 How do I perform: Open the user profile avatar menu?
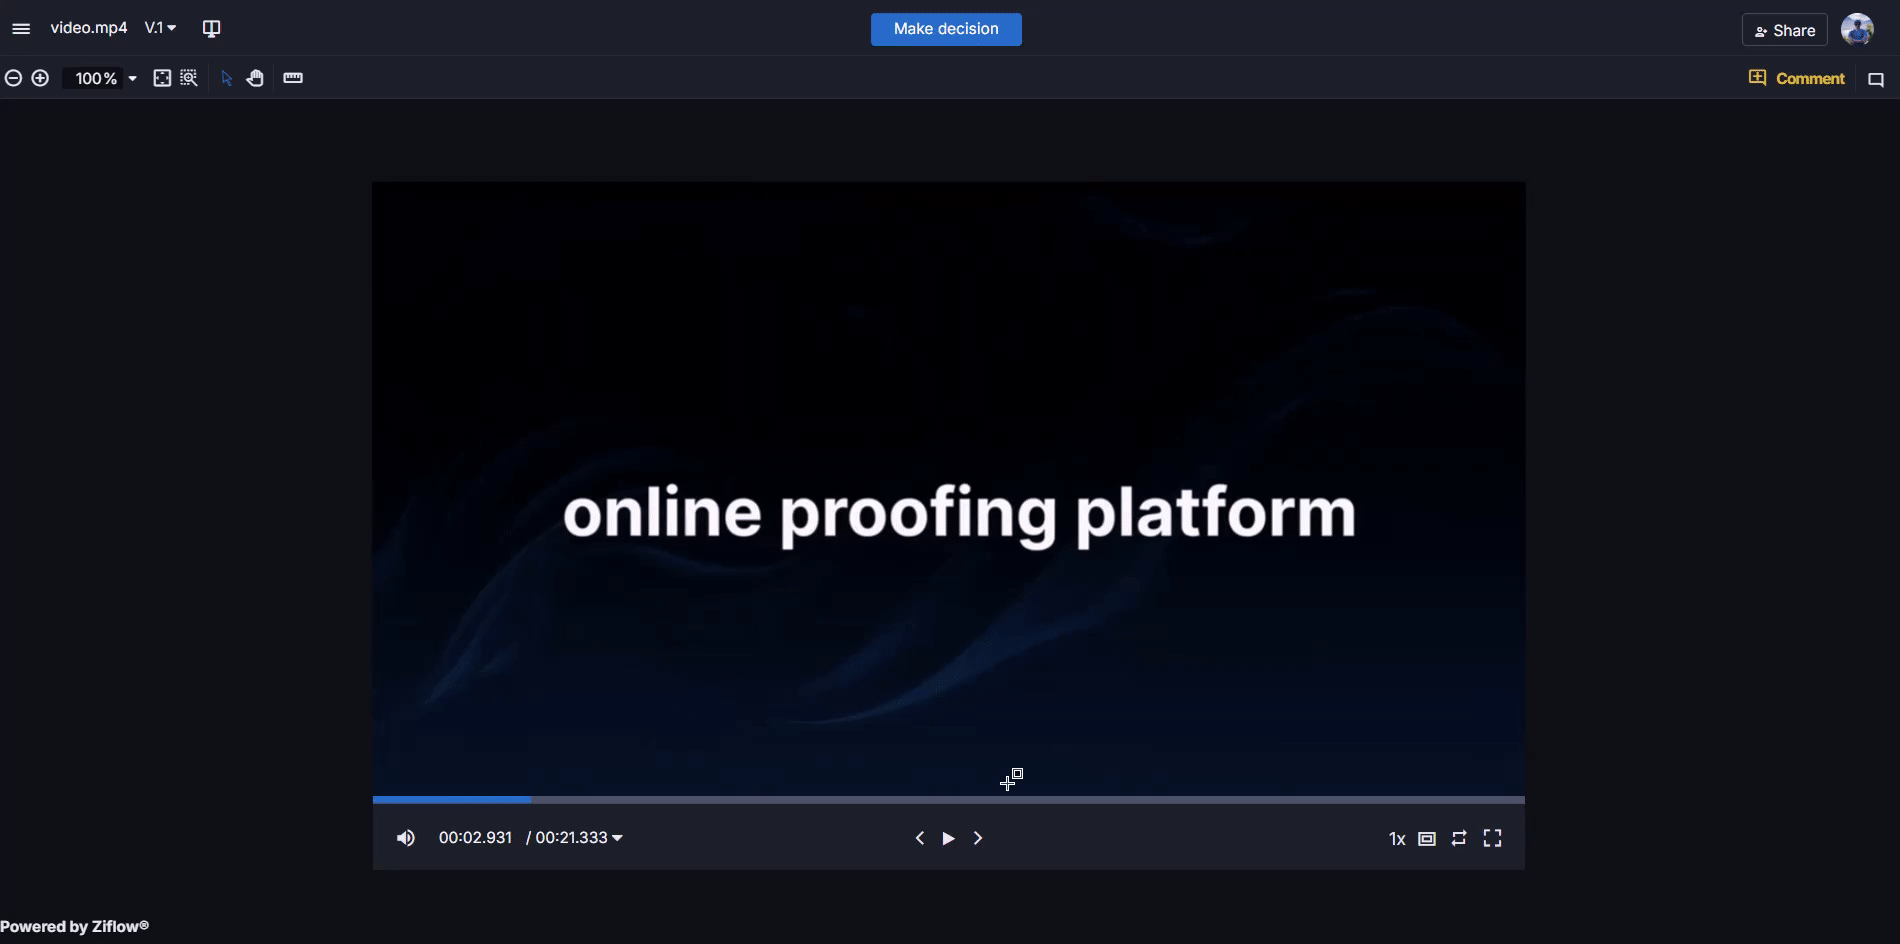[x=1857, y=30]
